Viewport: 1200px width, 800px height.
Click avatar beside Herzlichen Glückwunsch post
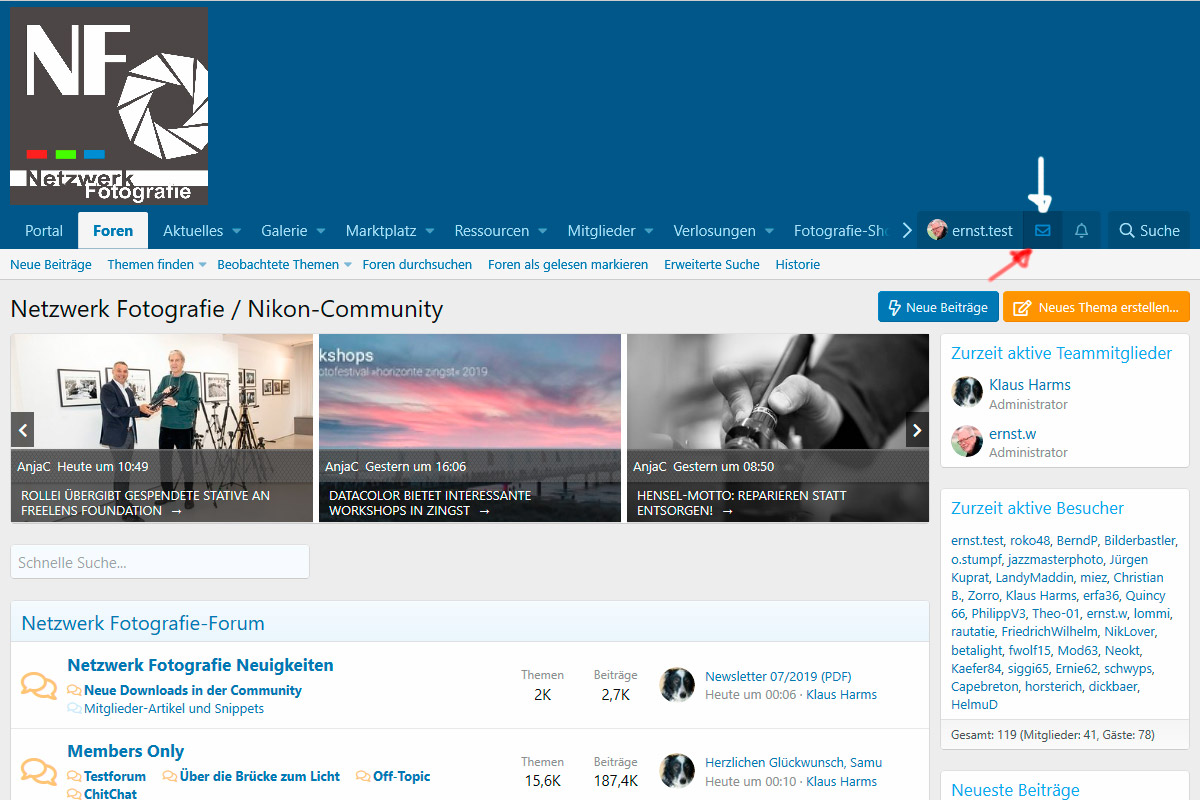pos(677,771)
